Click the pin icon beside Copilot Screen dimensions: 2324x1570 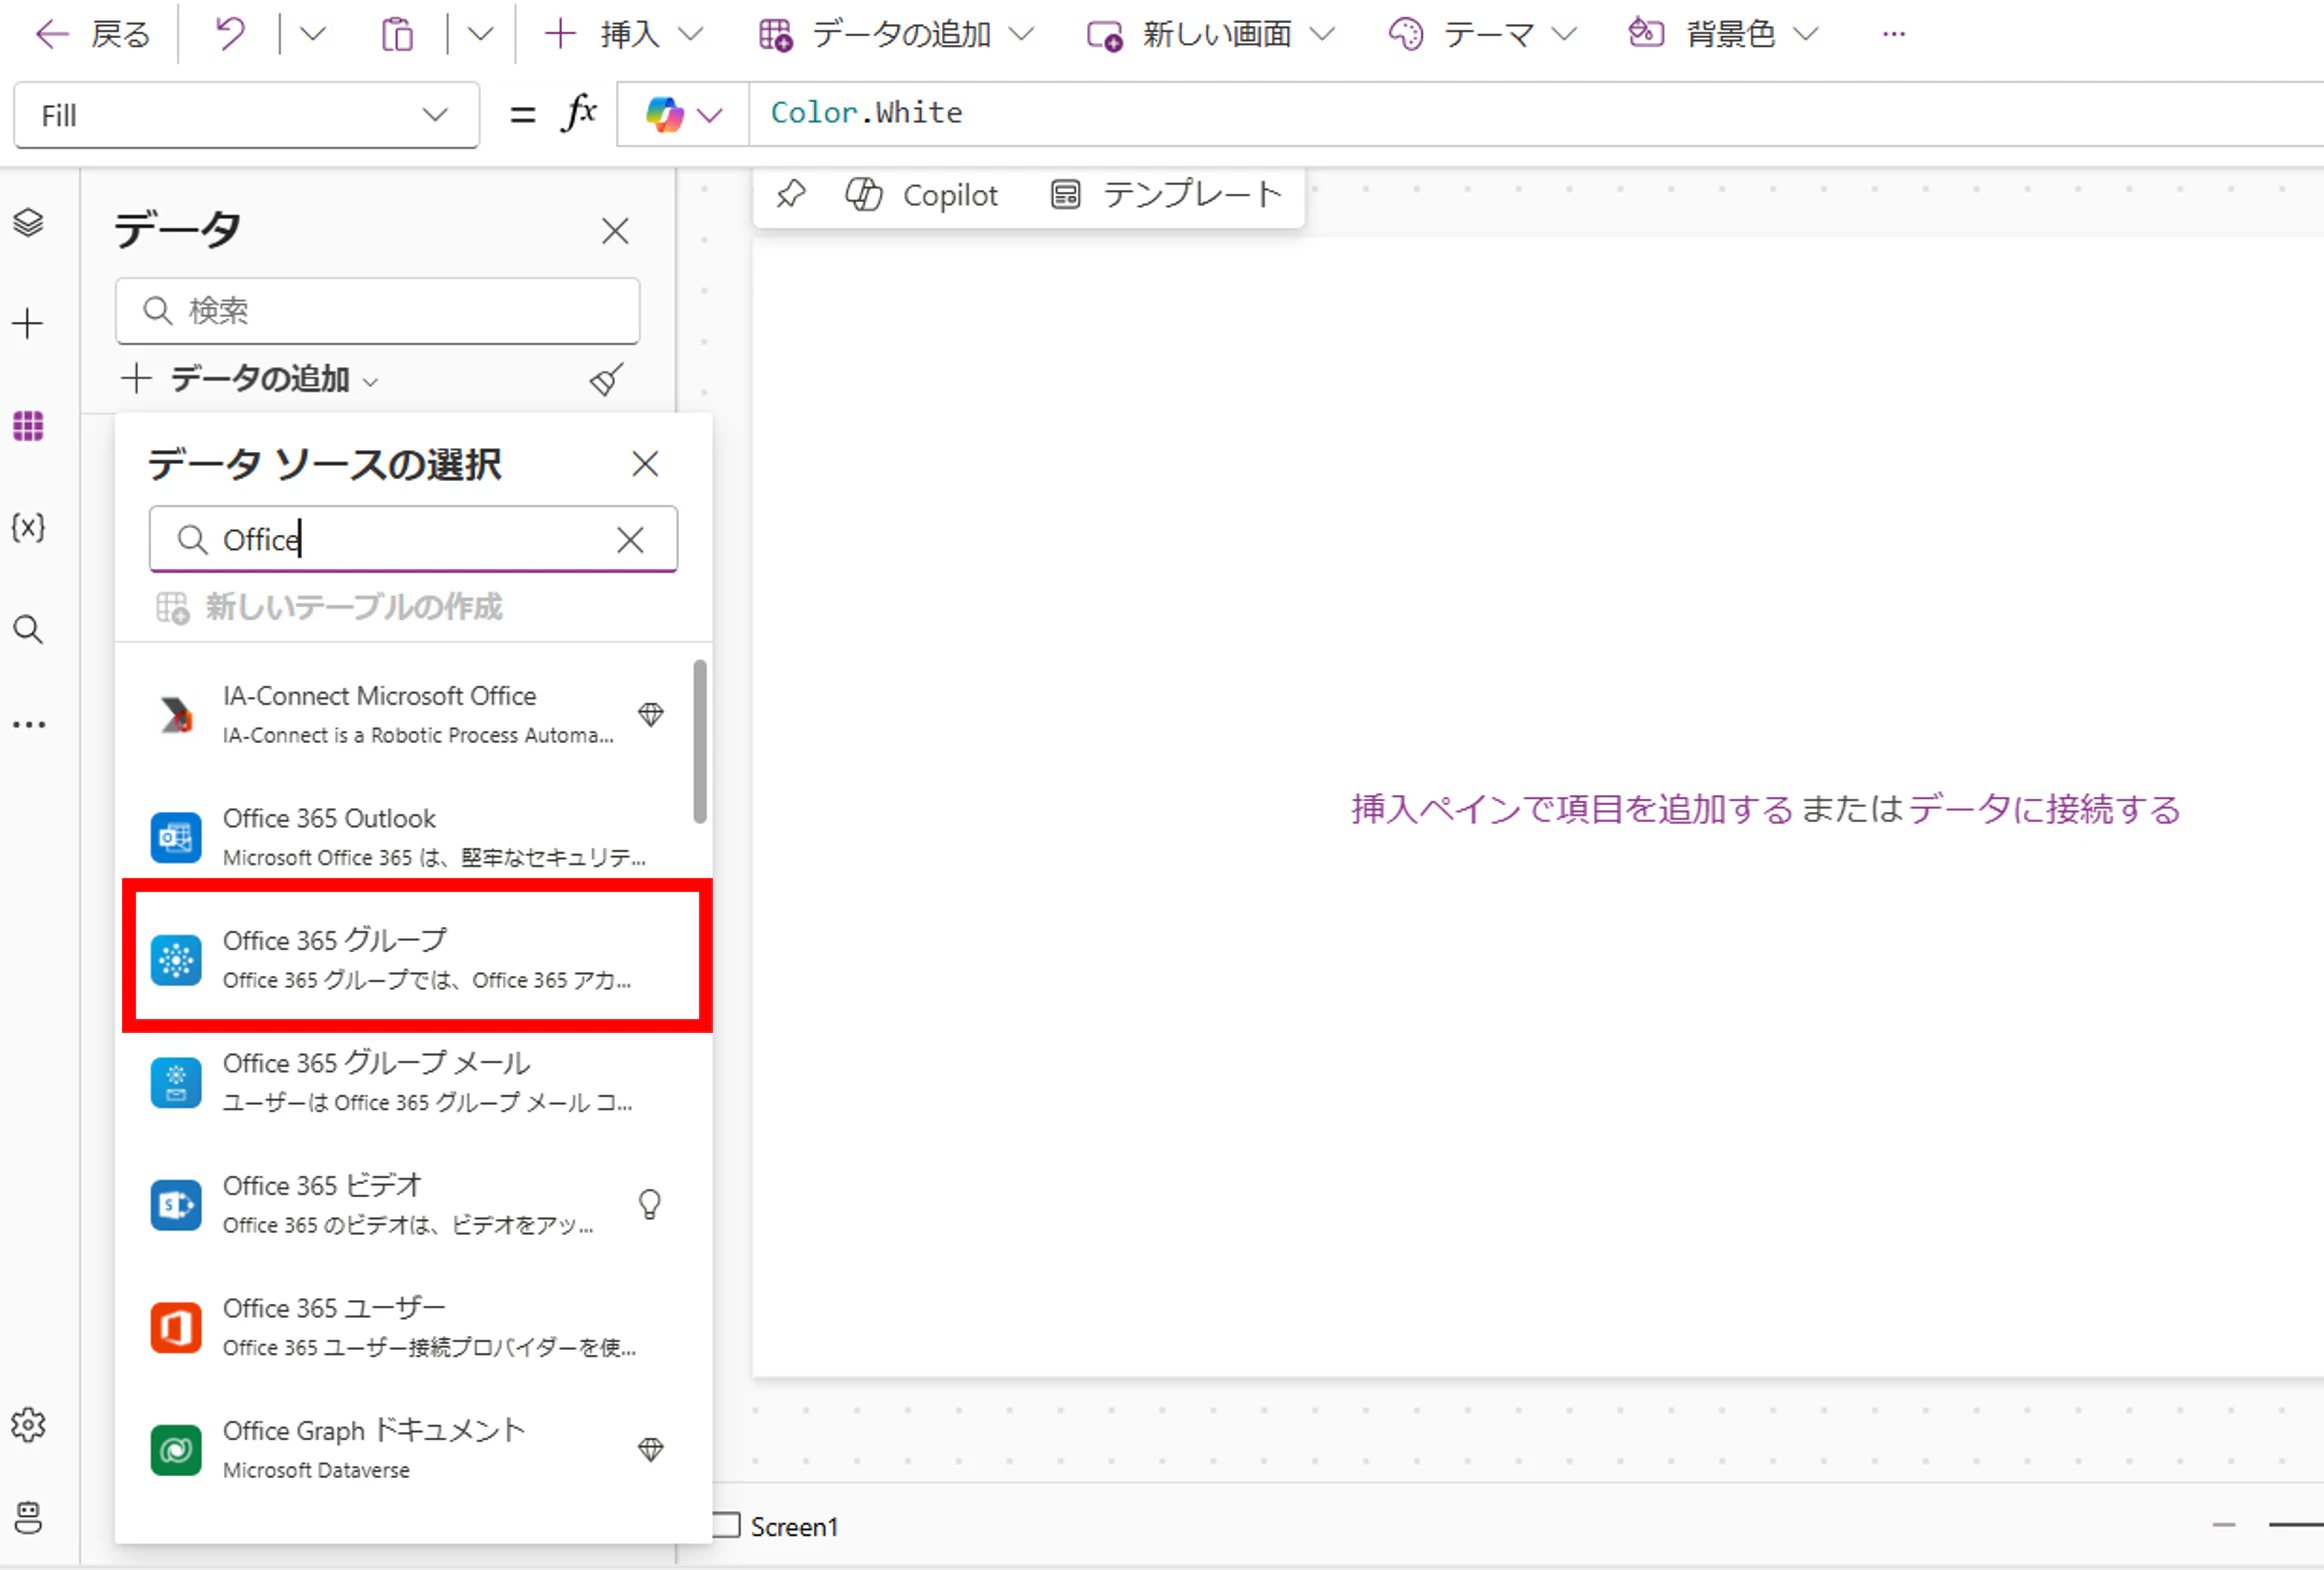tap(790, 194)
